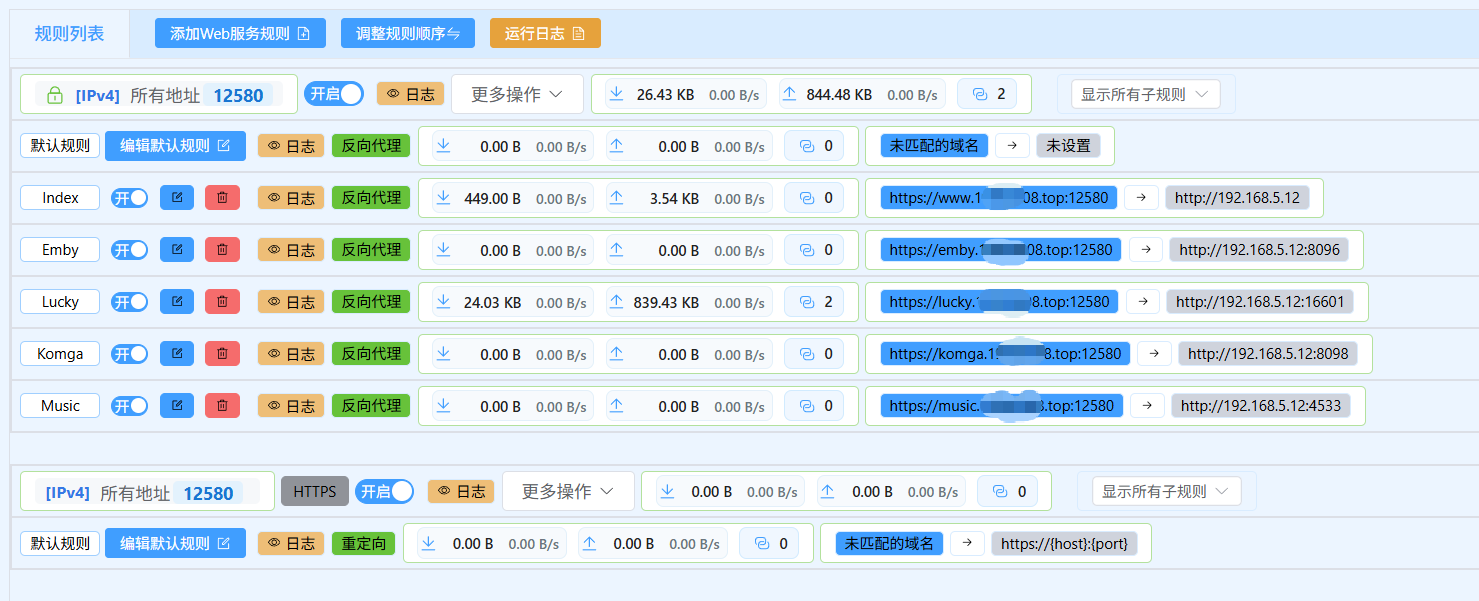Viewport: 1479px width, 601px height.
Task: Edit the Music rule
Action: point(177,406)
